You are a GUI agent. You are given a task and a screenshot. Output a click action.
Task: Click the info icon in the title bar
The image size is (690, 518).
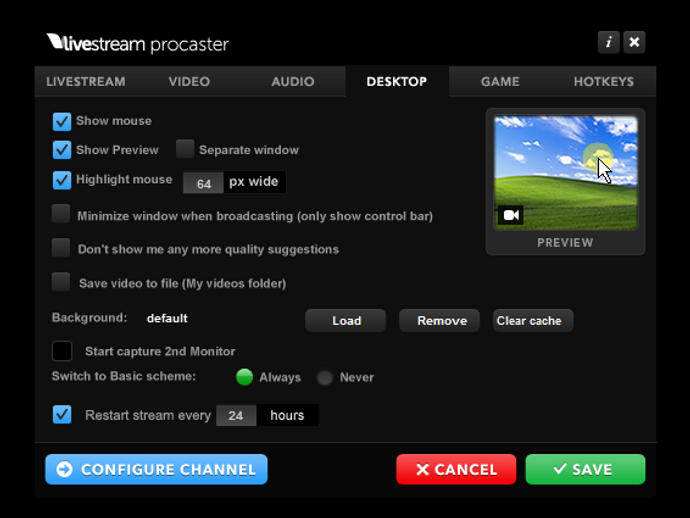click(609, 42)
